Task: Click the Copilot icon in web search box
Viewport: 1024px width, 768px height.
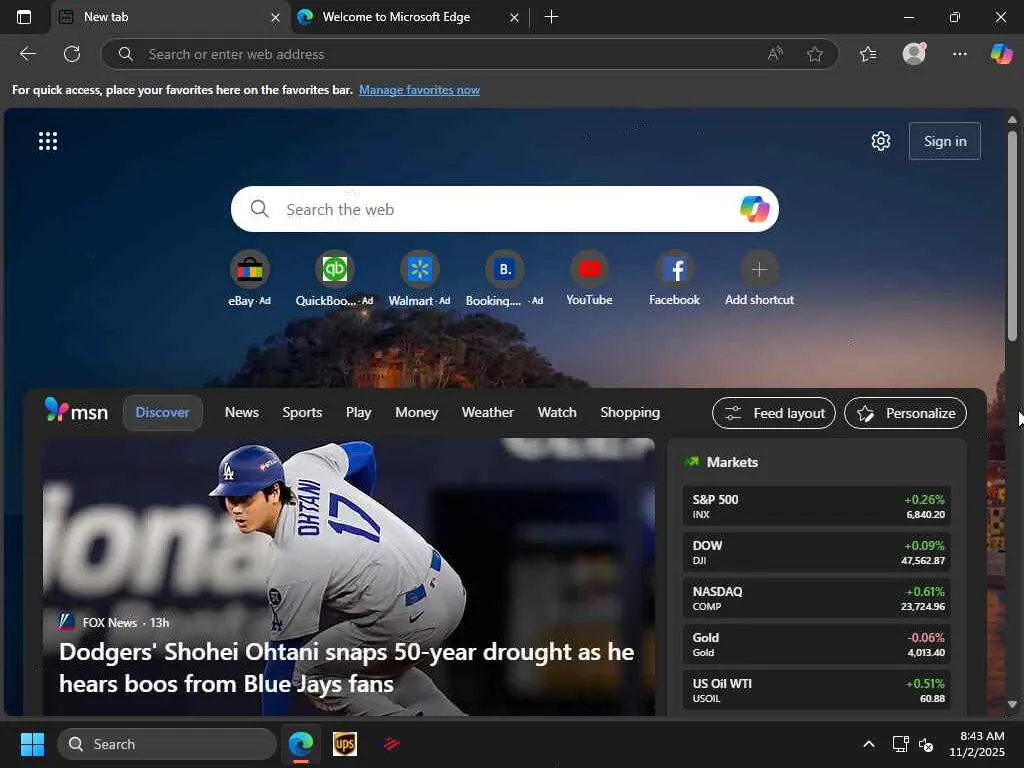Action: (x=754, y=209)
